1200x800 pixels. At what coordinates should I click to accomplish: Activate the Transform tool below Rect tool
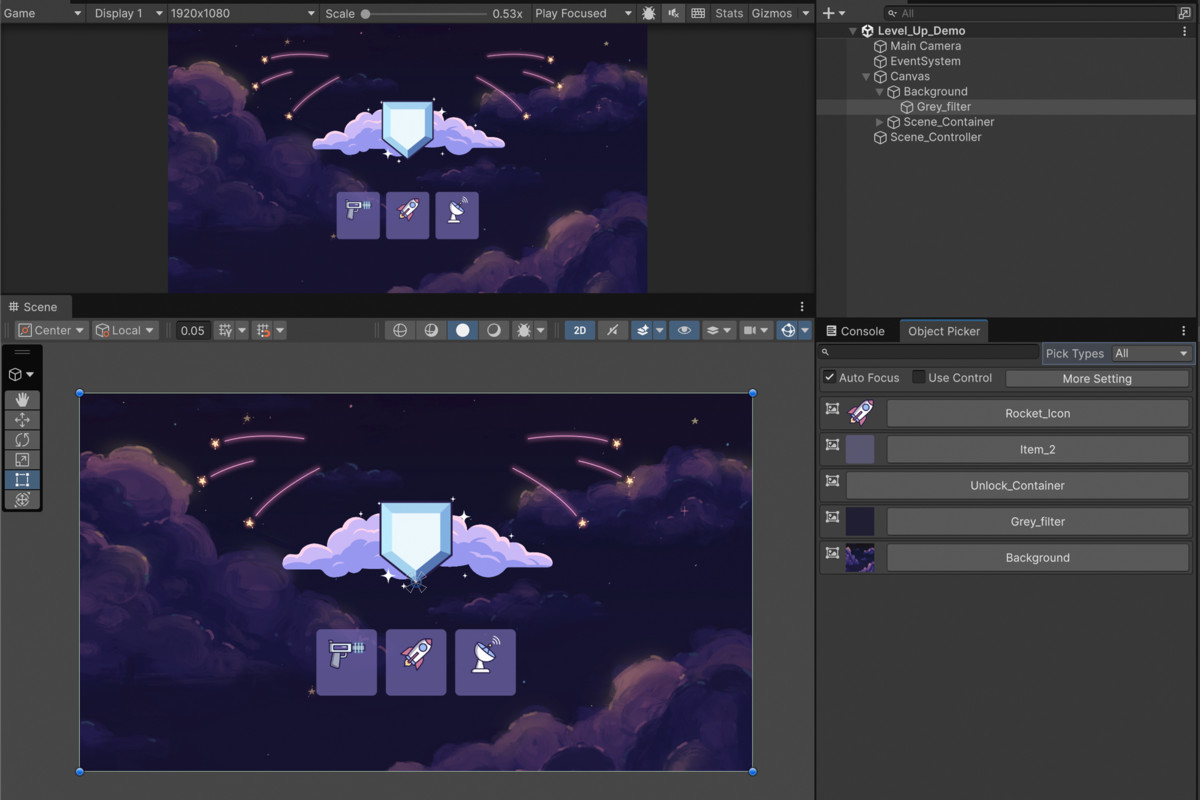22,499
